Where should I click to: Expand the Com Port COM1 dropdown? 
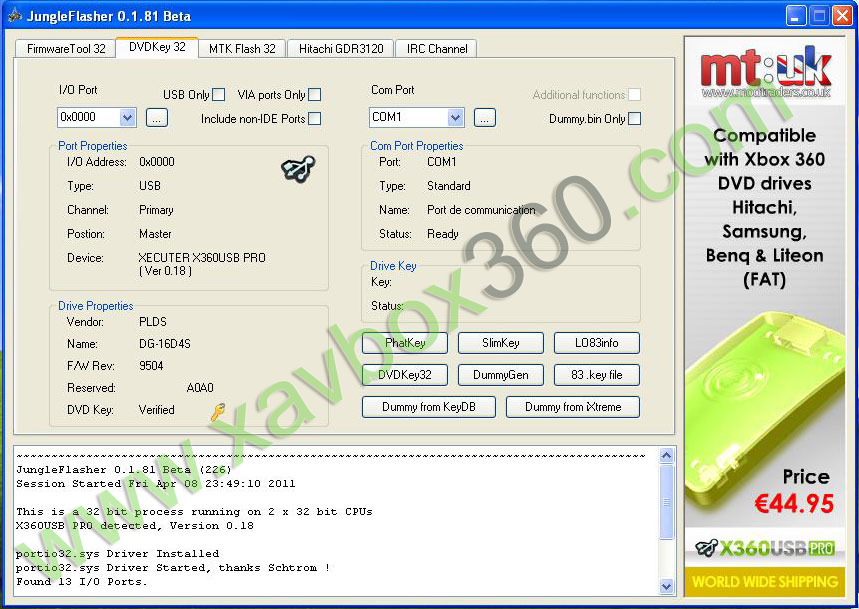point(455,117)
